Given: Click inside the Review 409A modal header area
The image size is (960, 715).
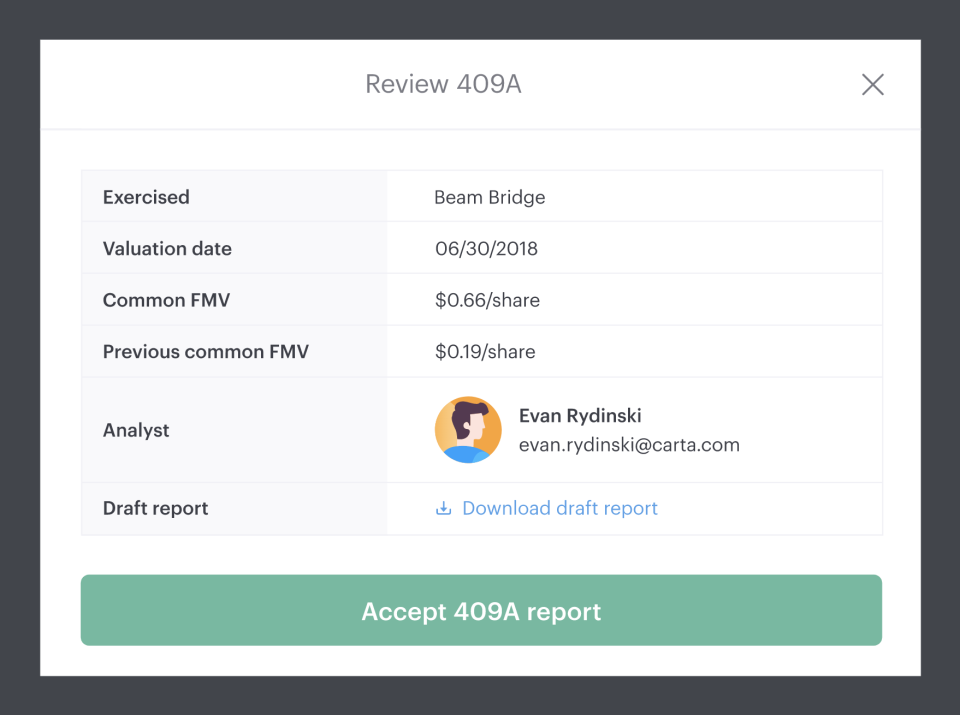Looking at the screenshot, I should click(x=250, y=84).
